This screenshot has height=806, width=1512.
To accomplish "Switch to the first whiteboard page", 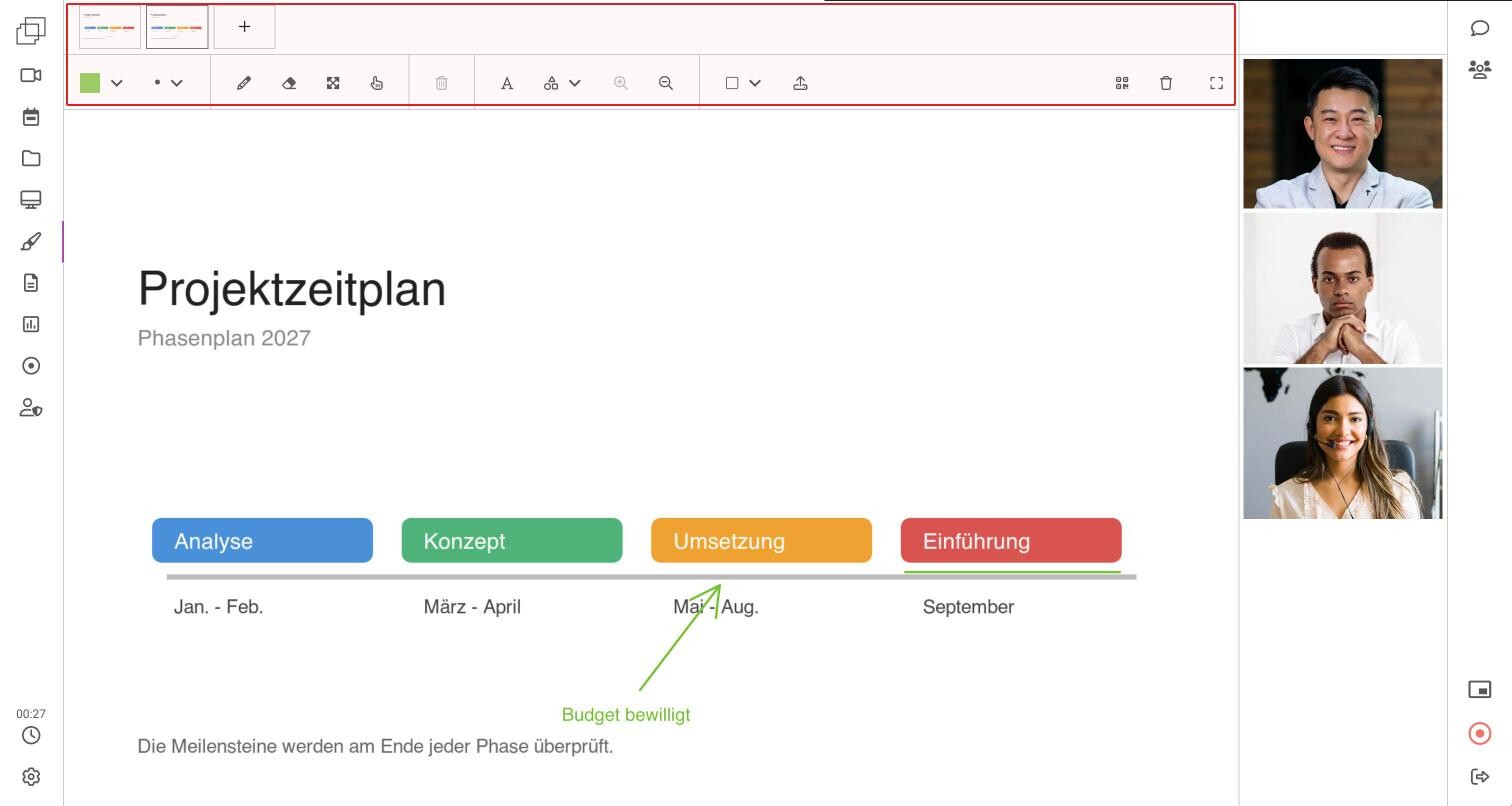I will 110,27.
